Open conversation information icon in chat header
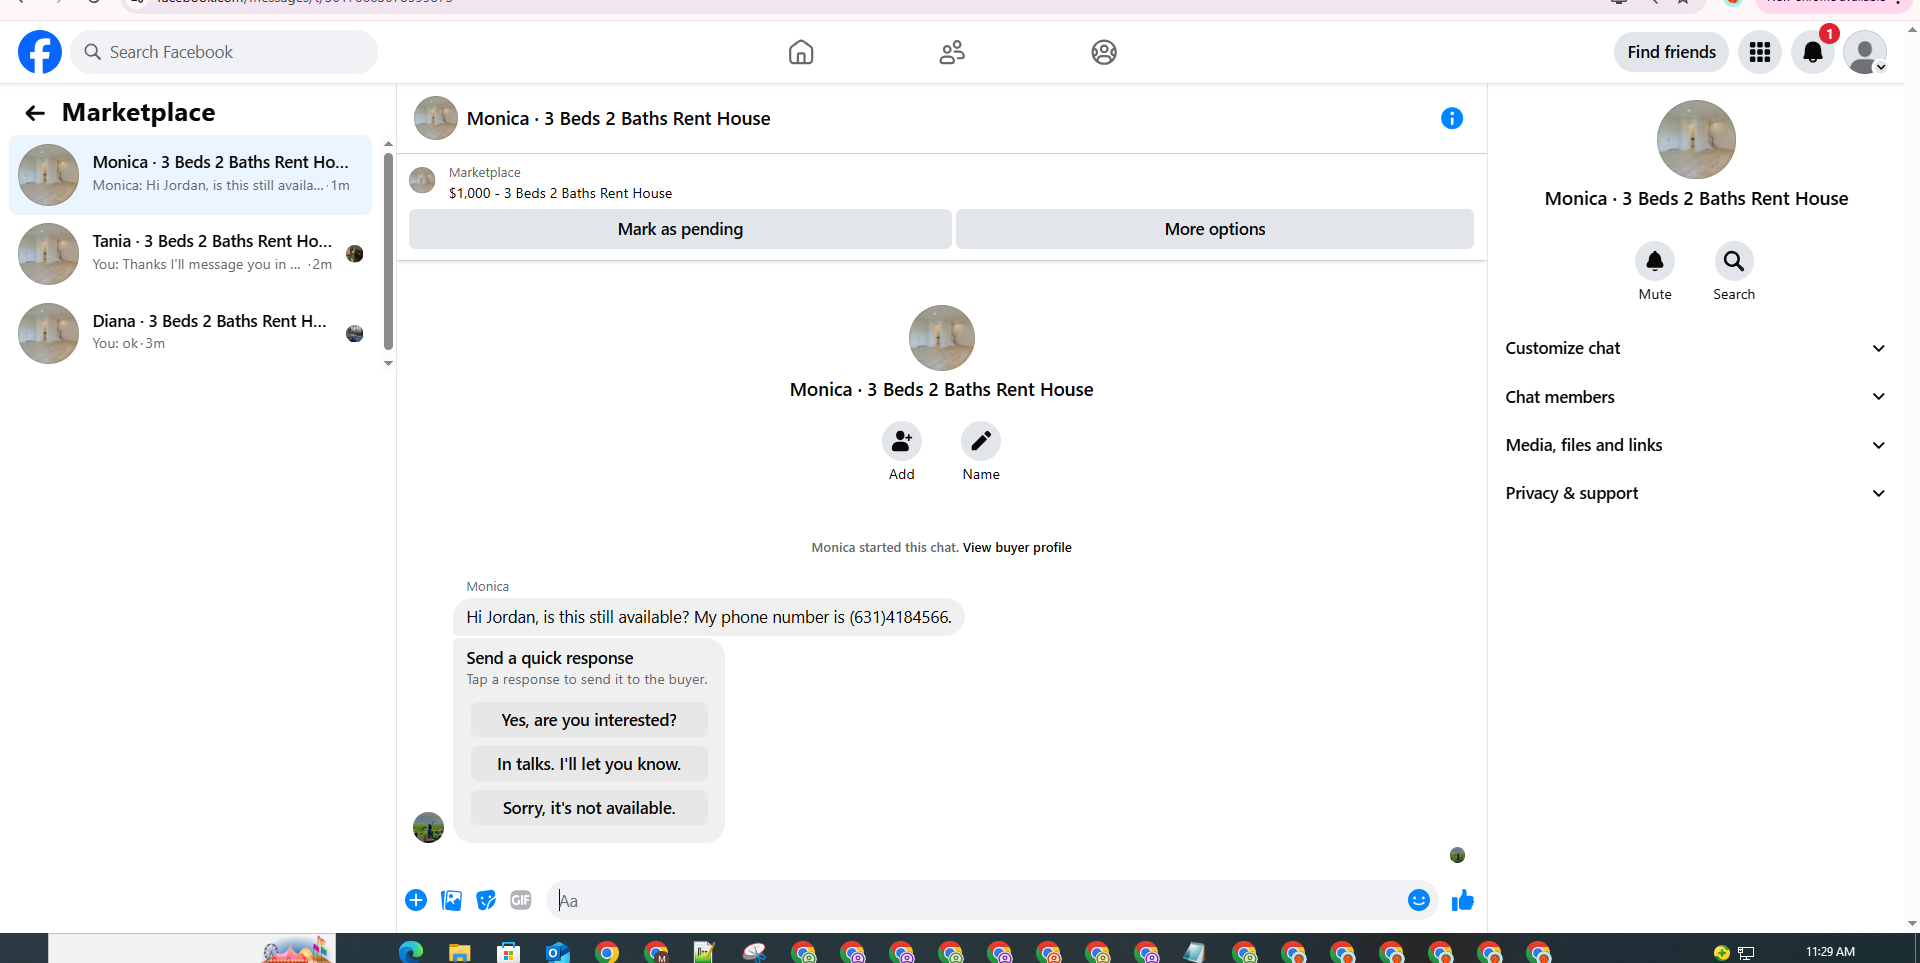1920x963 pixels. [x=1452, y=119]
